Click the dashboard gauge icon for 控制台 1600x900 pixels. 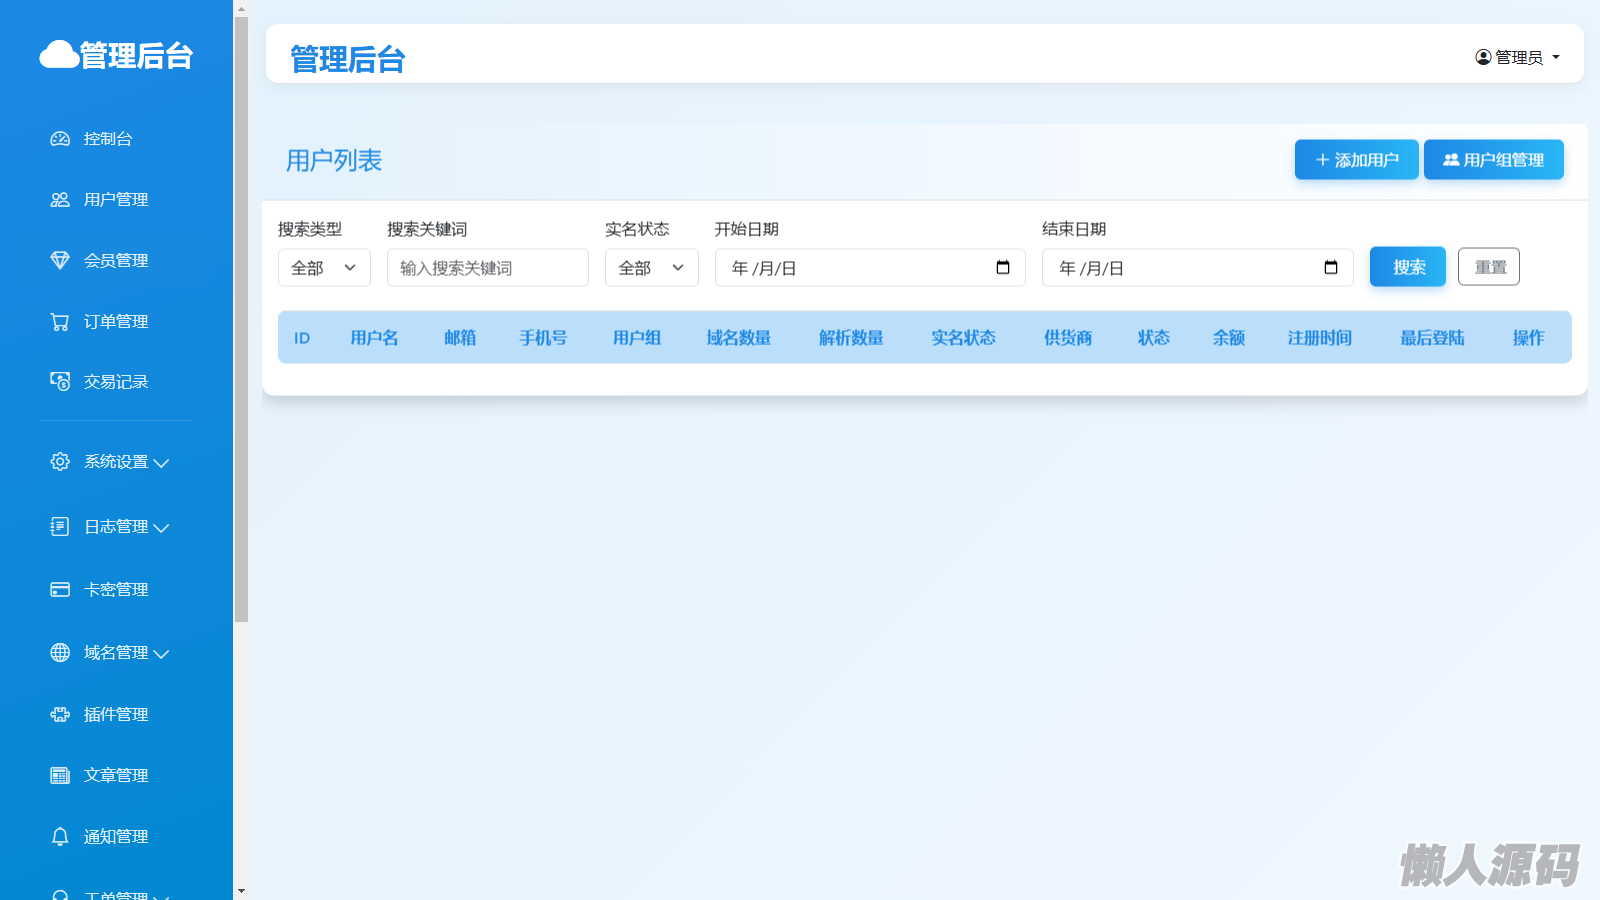pos(60,139)
